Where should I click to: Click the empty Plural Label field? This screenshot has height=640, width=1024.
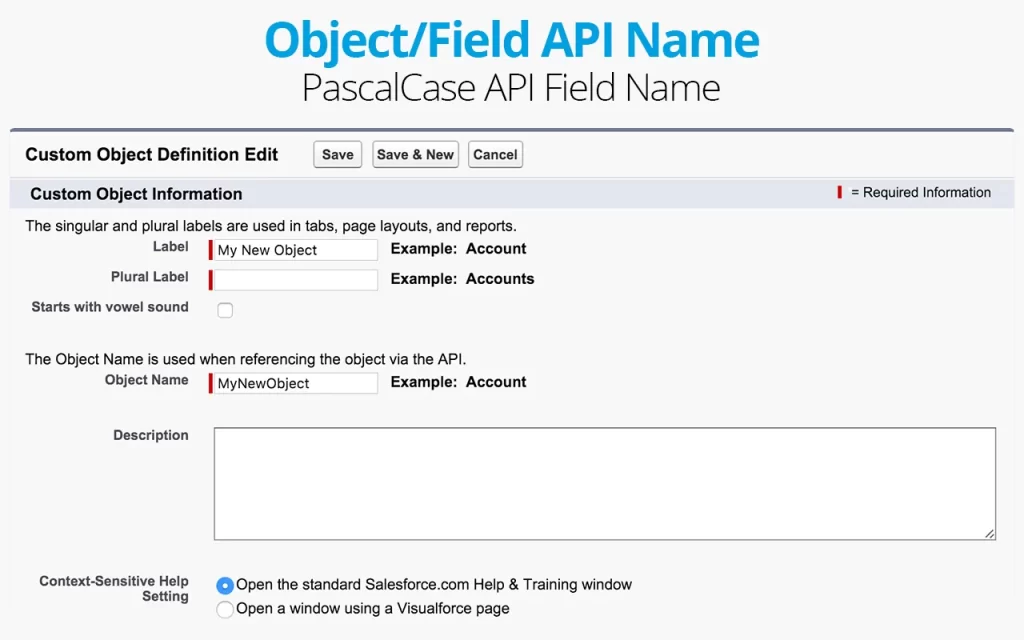[x=296, y=280]
